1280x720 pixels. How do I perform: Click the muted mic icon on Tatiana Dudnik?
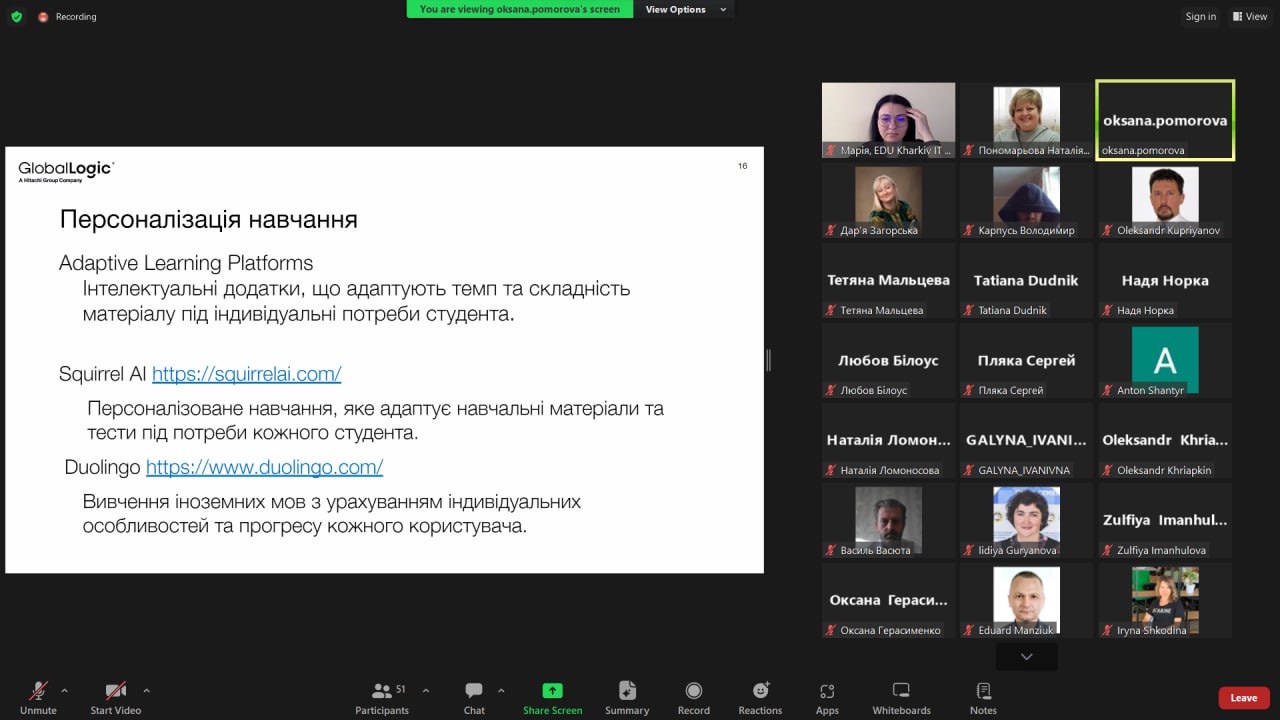click(x=968, y=310)
